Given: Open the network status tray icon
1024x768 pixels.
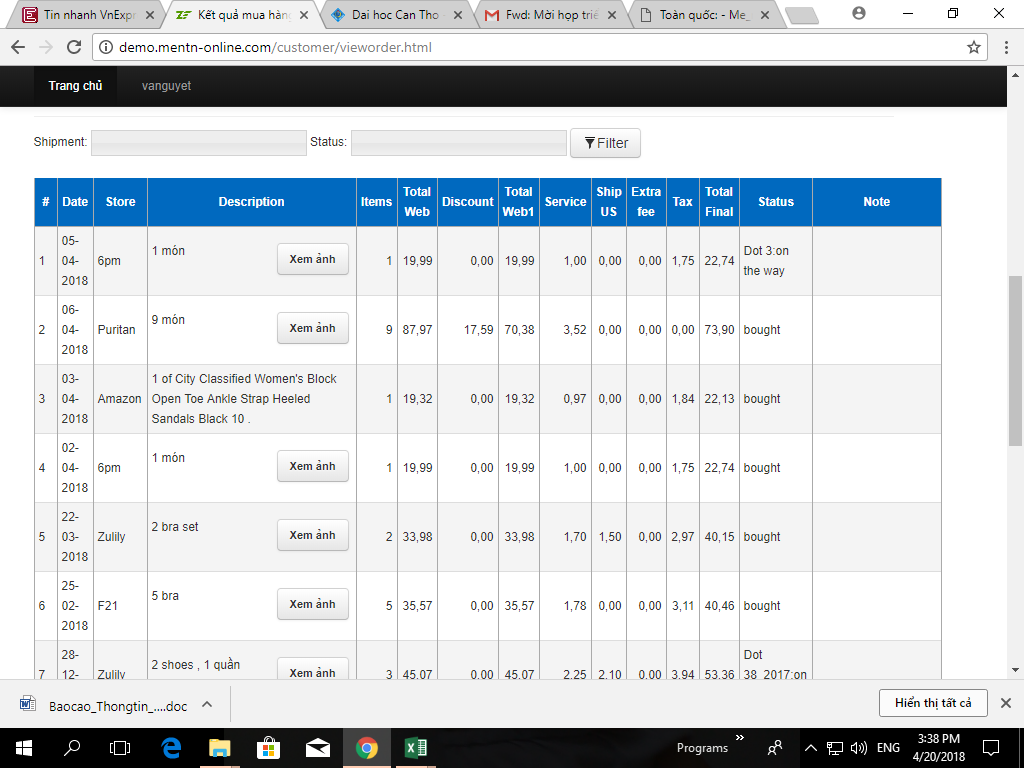Looking at the screenshot, I should click(x=835, y=748).
